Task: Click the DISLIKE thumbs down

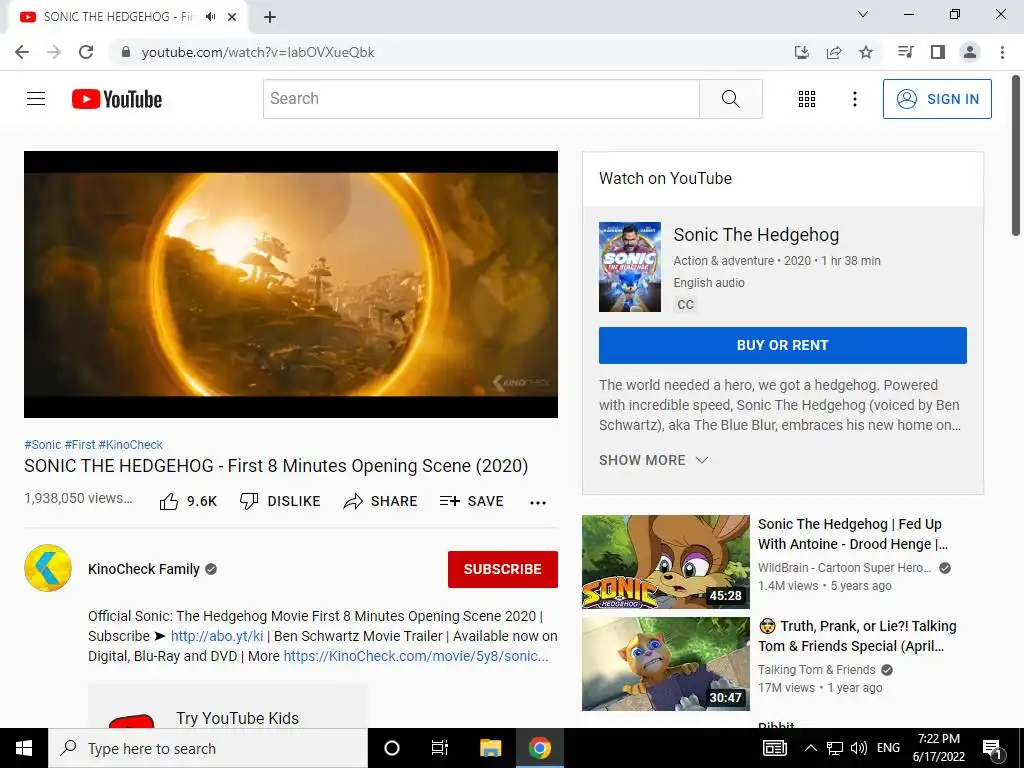Action: tap(280, 501)
